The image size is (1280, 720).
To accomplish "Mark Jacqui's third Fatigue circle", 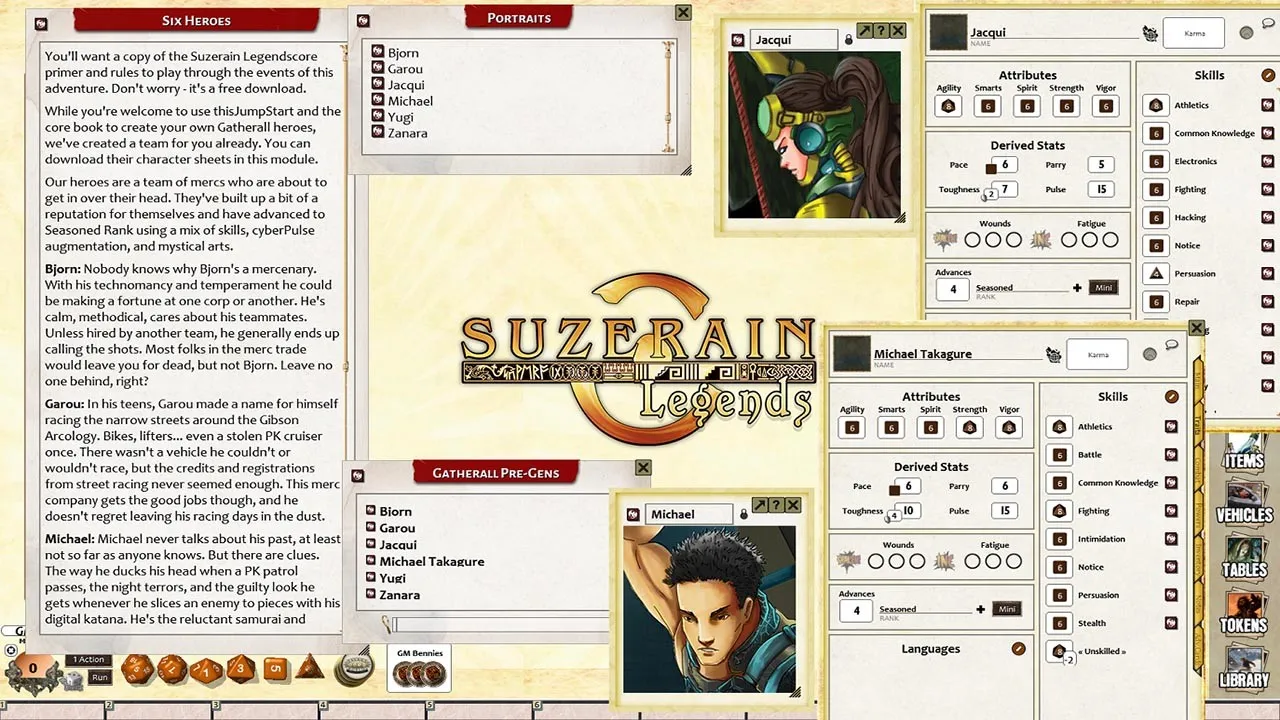I will click(1111, 240).
